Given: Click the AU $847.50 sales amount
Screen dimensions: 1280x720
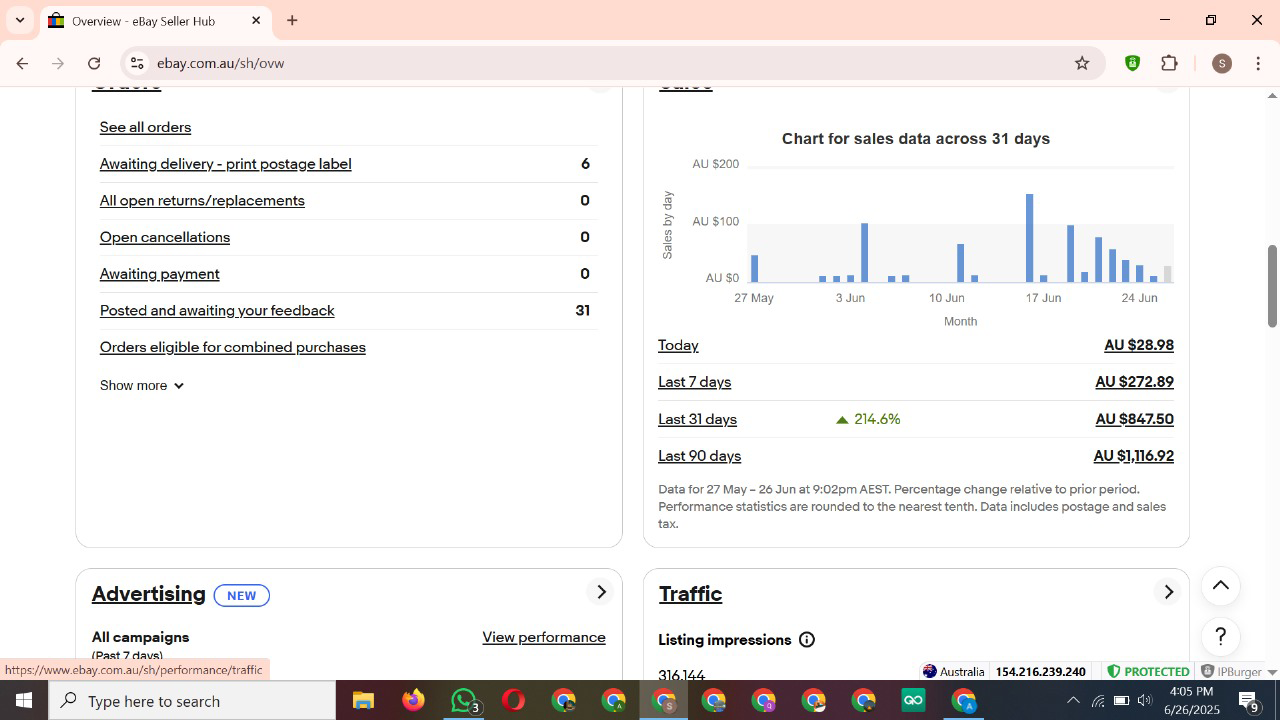Looking at the screenshot, I should (x=1134, y=419).
